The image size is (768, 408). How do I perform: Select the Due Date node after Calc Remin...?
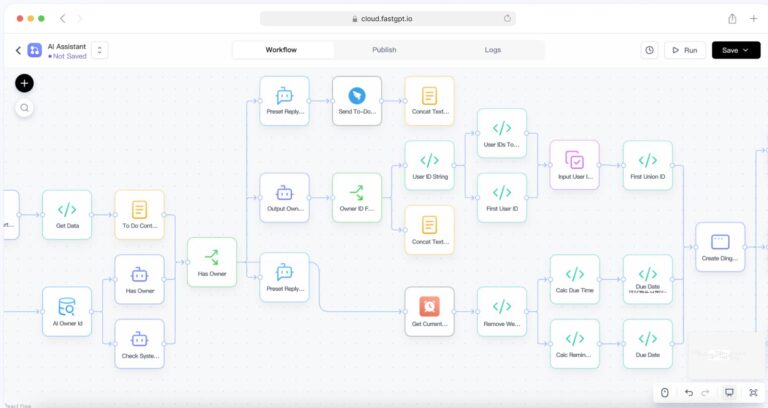pos(648,344)
